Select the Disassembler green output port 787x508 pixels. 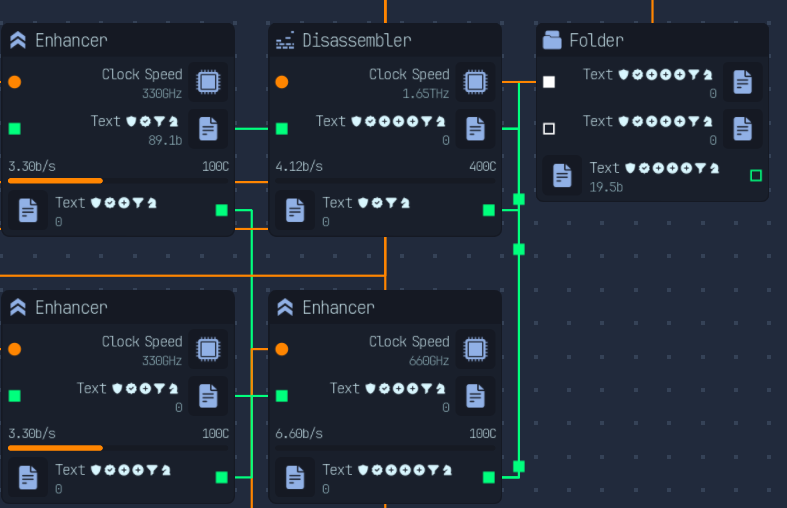click(x=489, y=210)
